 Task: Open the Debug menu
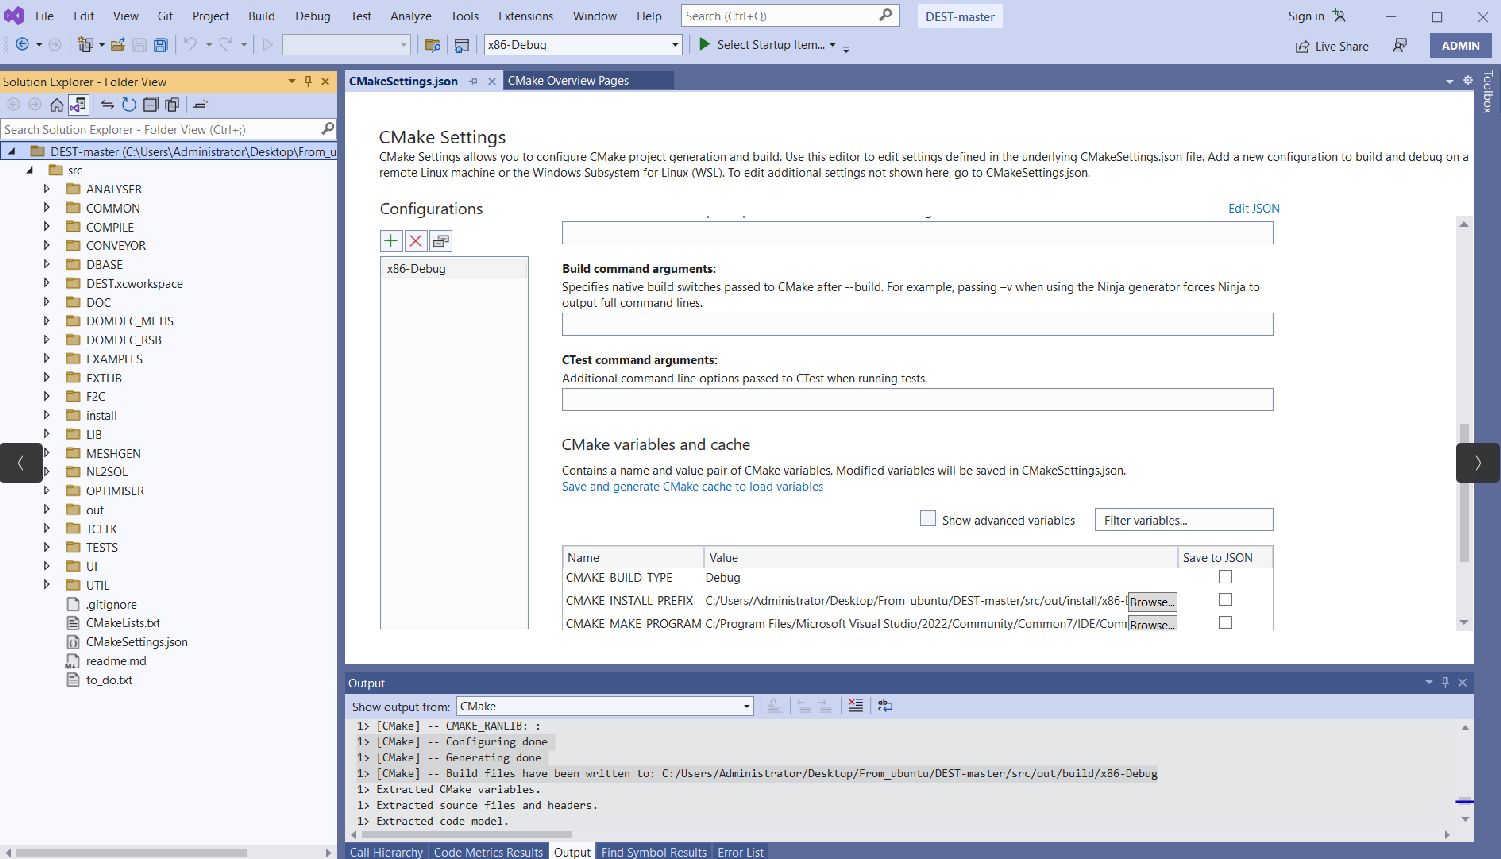(x=313, y=16)
